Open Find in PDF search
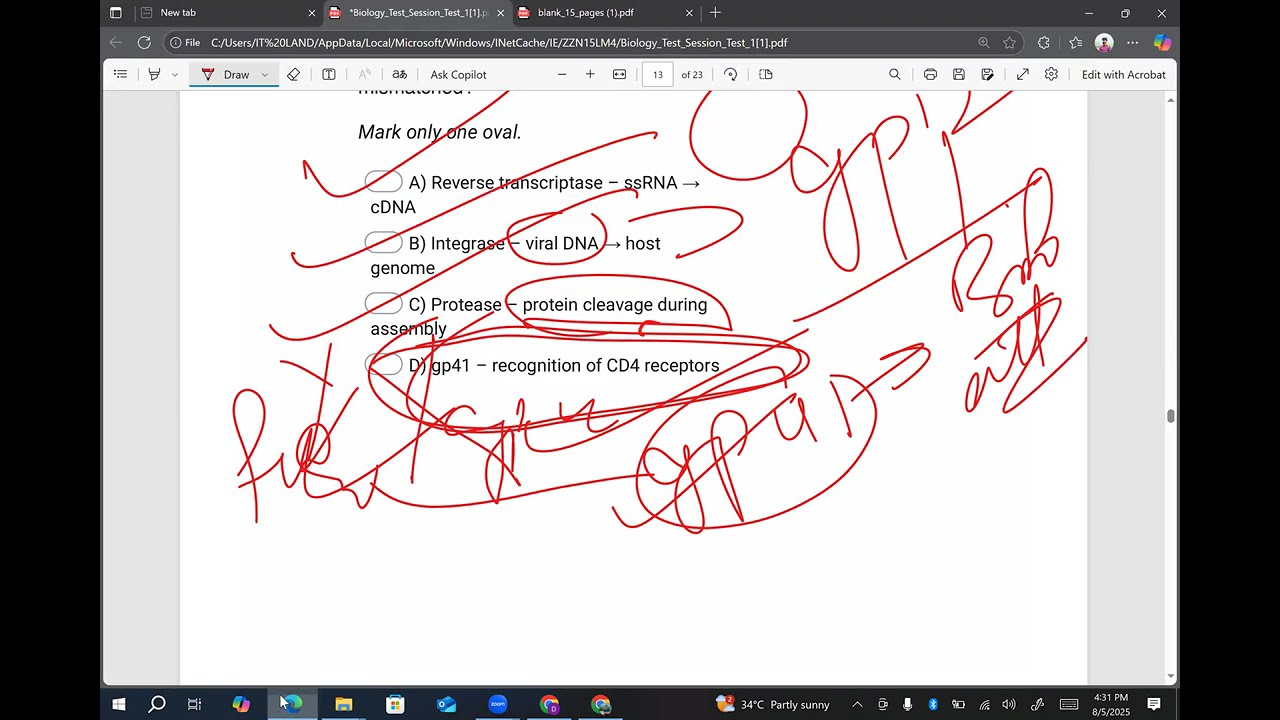1280x720 pixels. [x=895, y=74]
